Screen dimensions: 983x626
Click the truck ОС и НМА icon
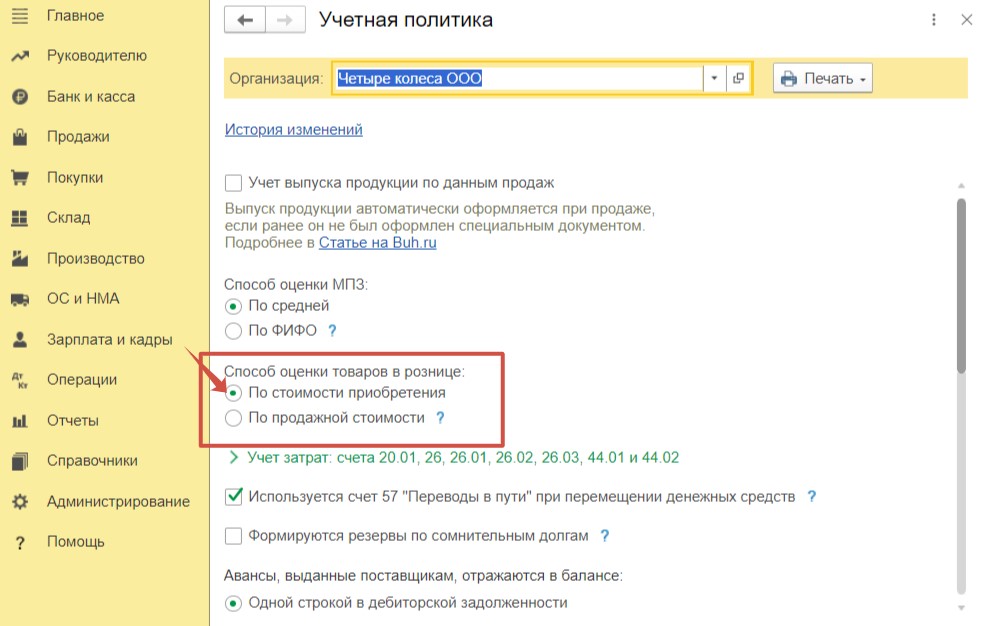20,300
